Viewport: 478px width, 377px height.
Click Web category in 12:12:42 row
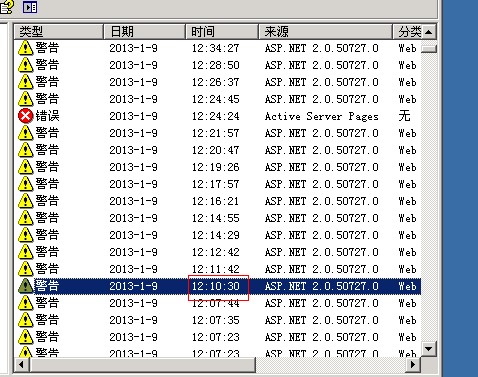coord(407,252)
